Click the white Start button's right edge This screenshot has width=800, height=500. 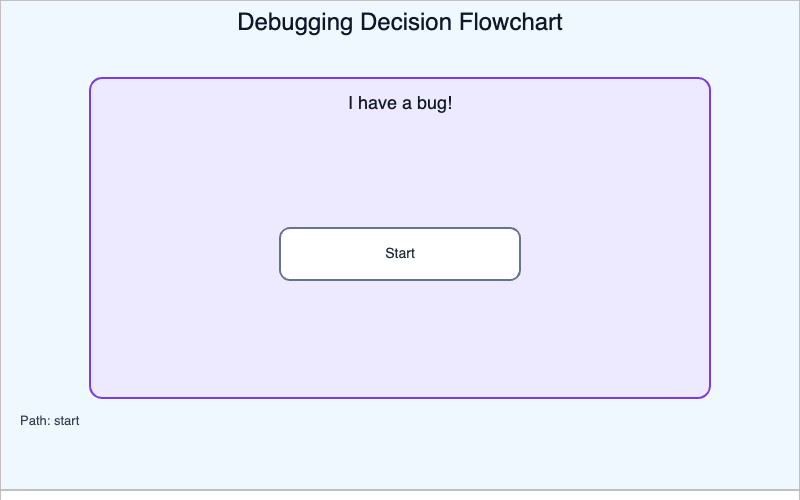pos(519,254)
